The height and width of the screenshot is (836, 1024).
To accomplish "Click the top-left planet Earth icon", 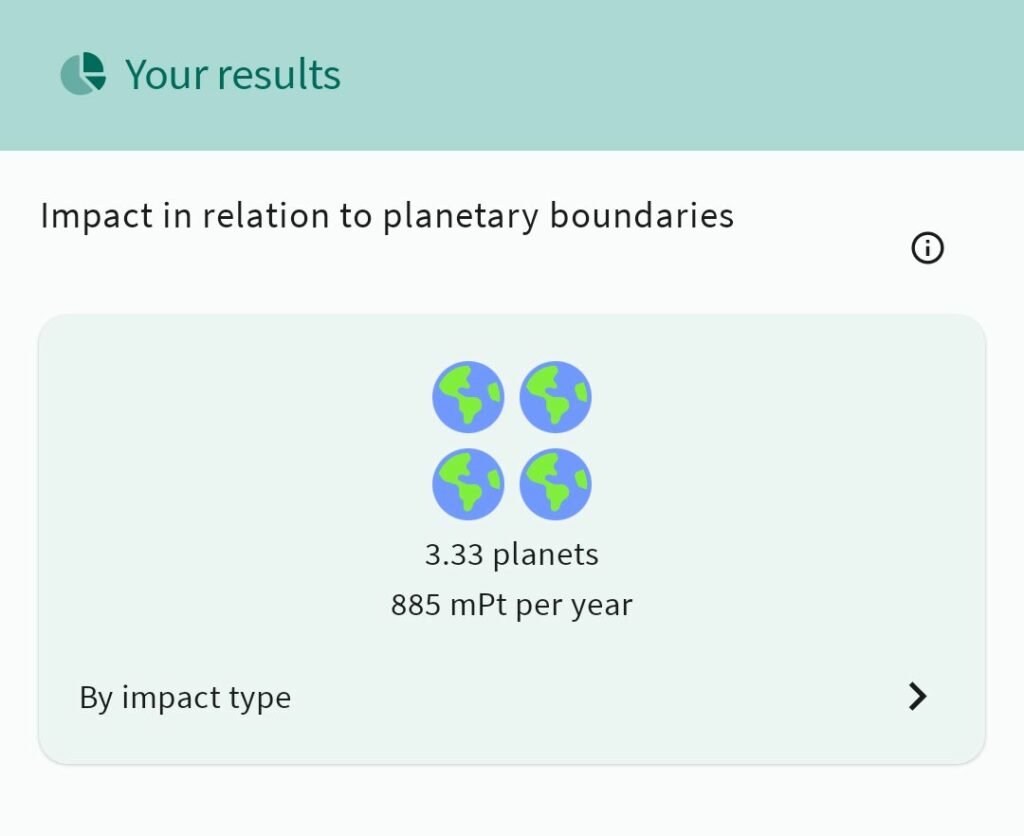I will 468,397.
